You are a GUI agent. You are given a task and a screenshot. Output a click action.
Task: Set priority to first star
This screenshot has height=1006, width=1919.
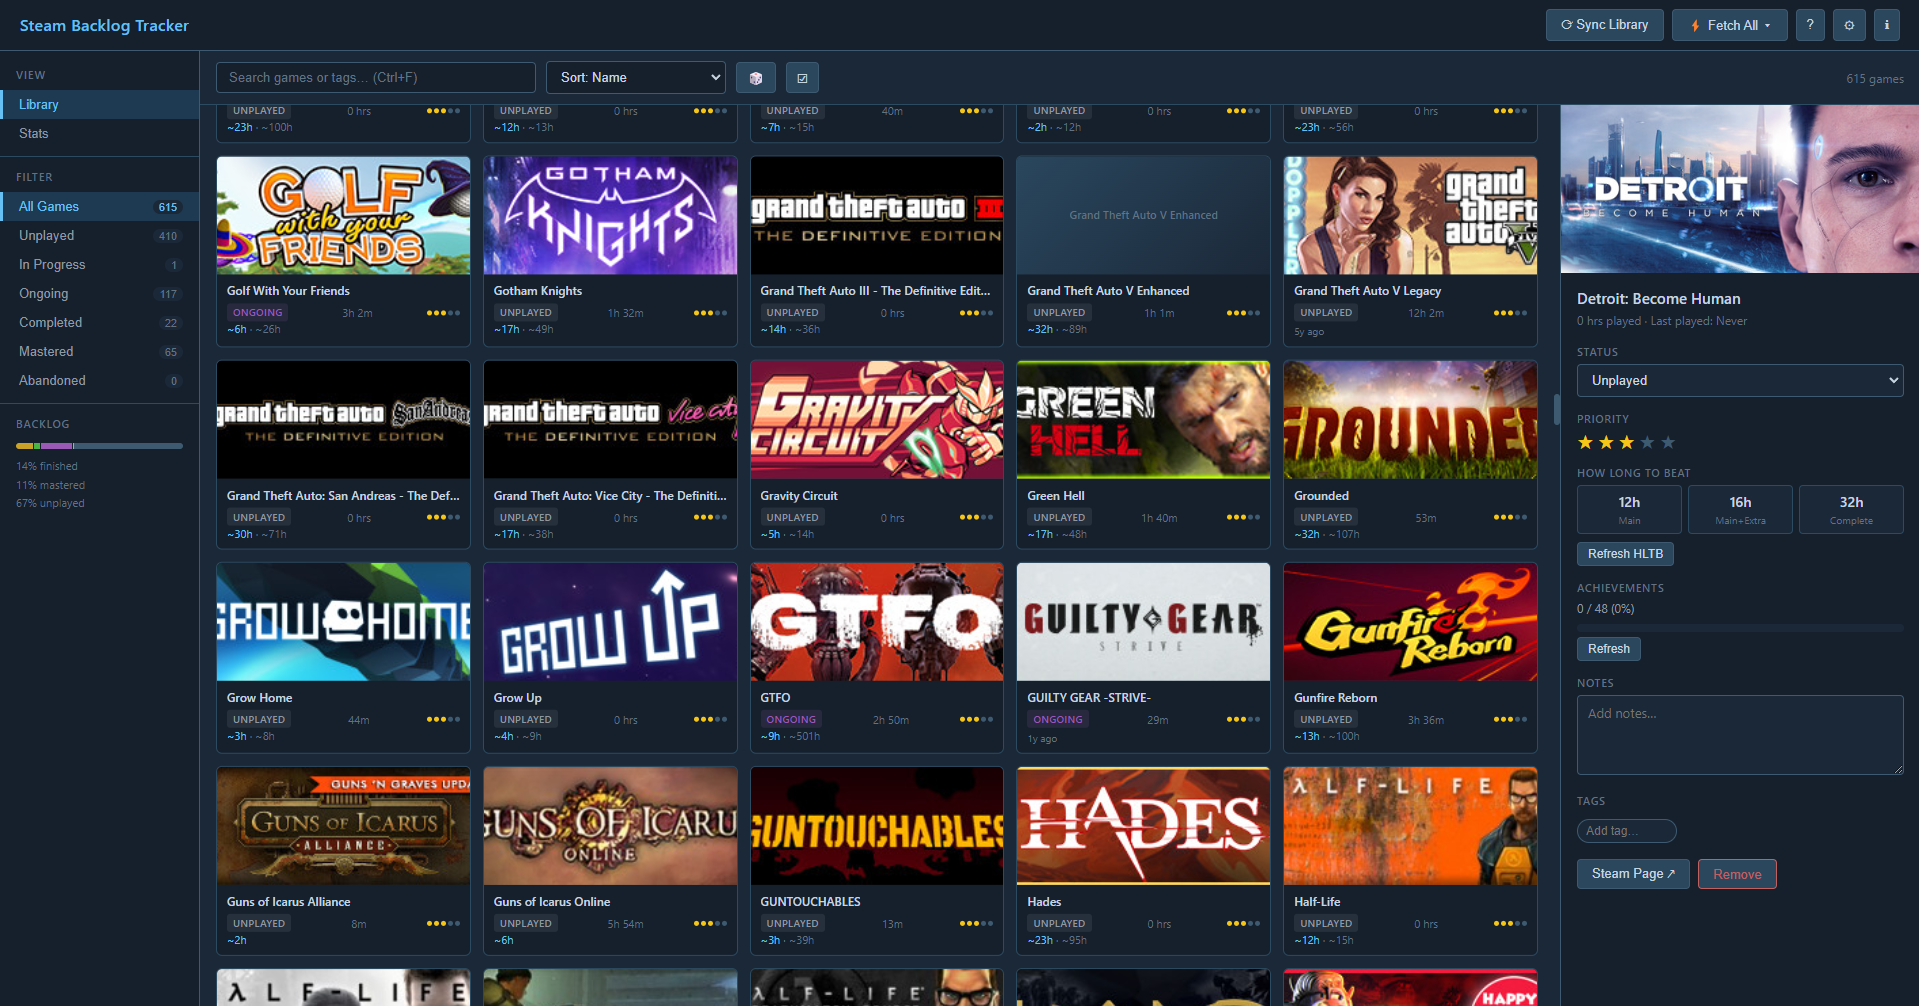[1585, 442]
